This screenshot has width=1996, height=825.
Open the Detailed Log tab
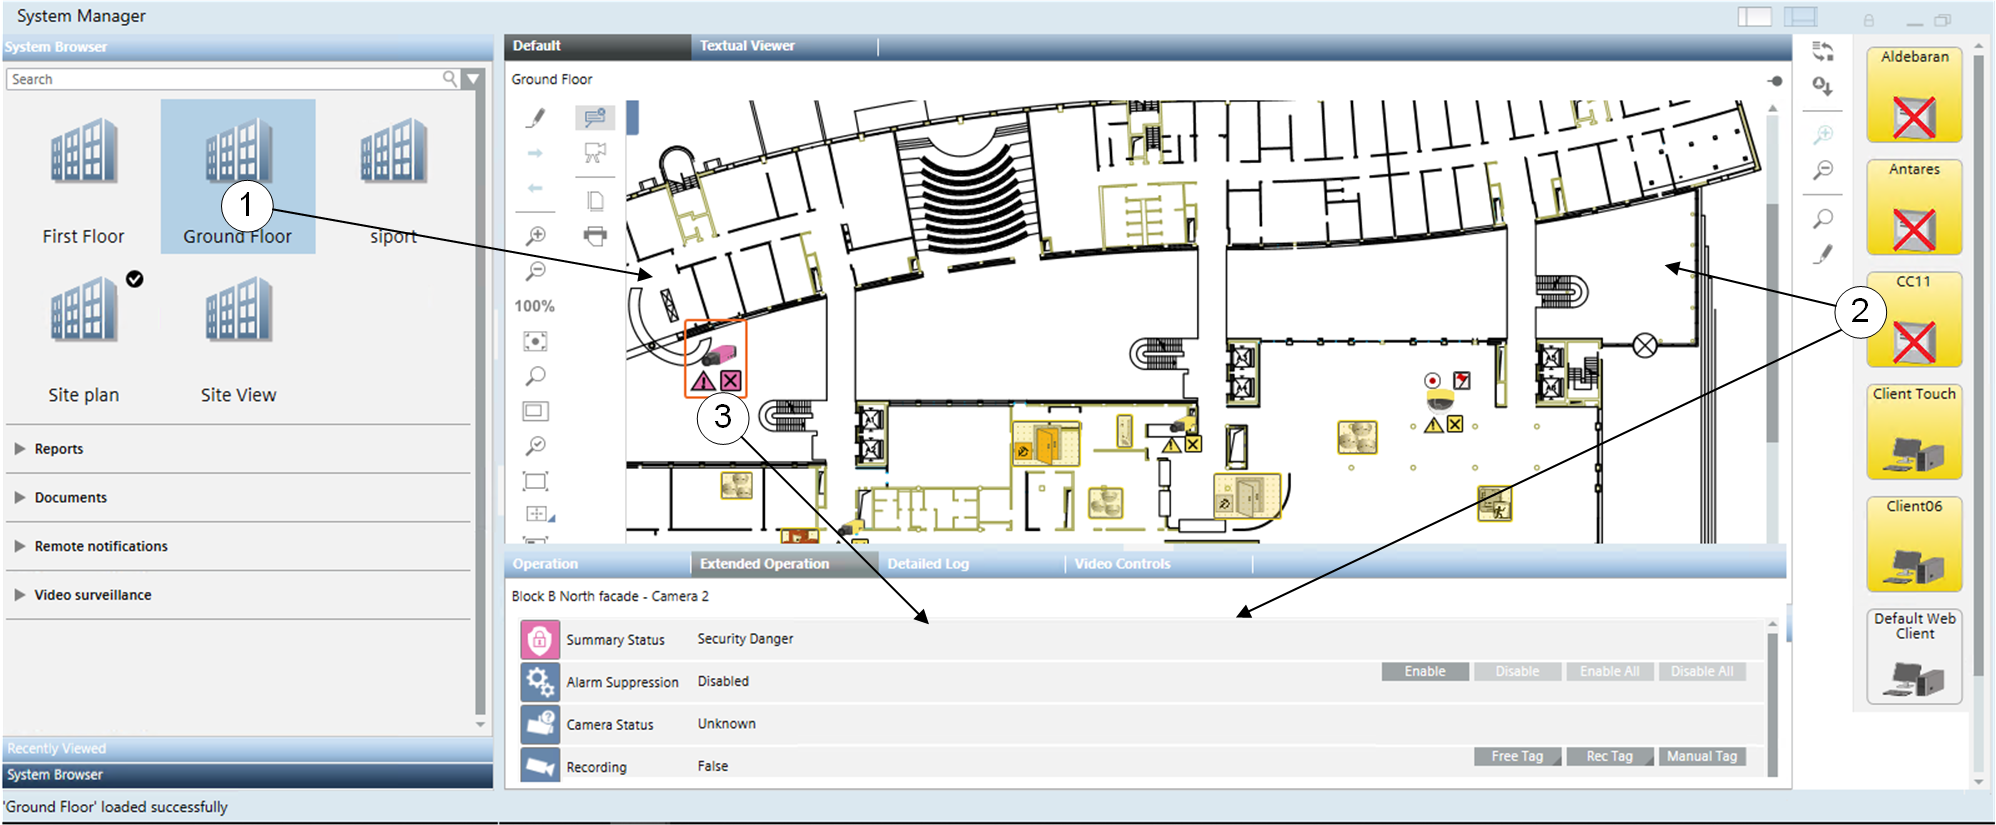[x=928, y=564]
